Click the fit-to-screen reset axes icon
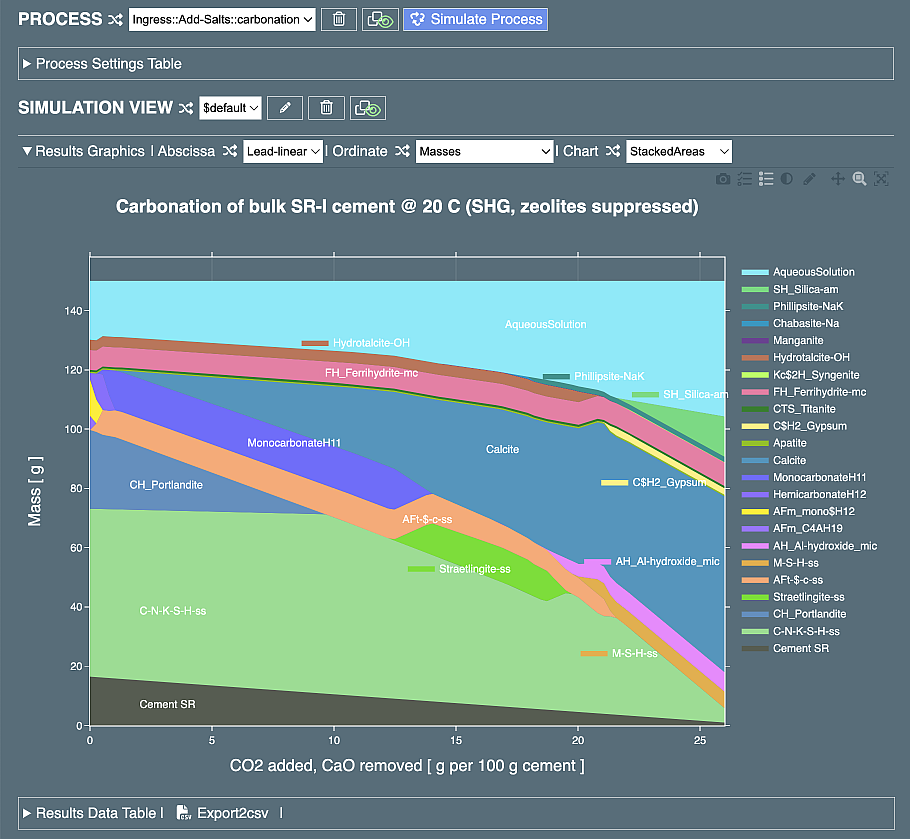 click(881, 179)
